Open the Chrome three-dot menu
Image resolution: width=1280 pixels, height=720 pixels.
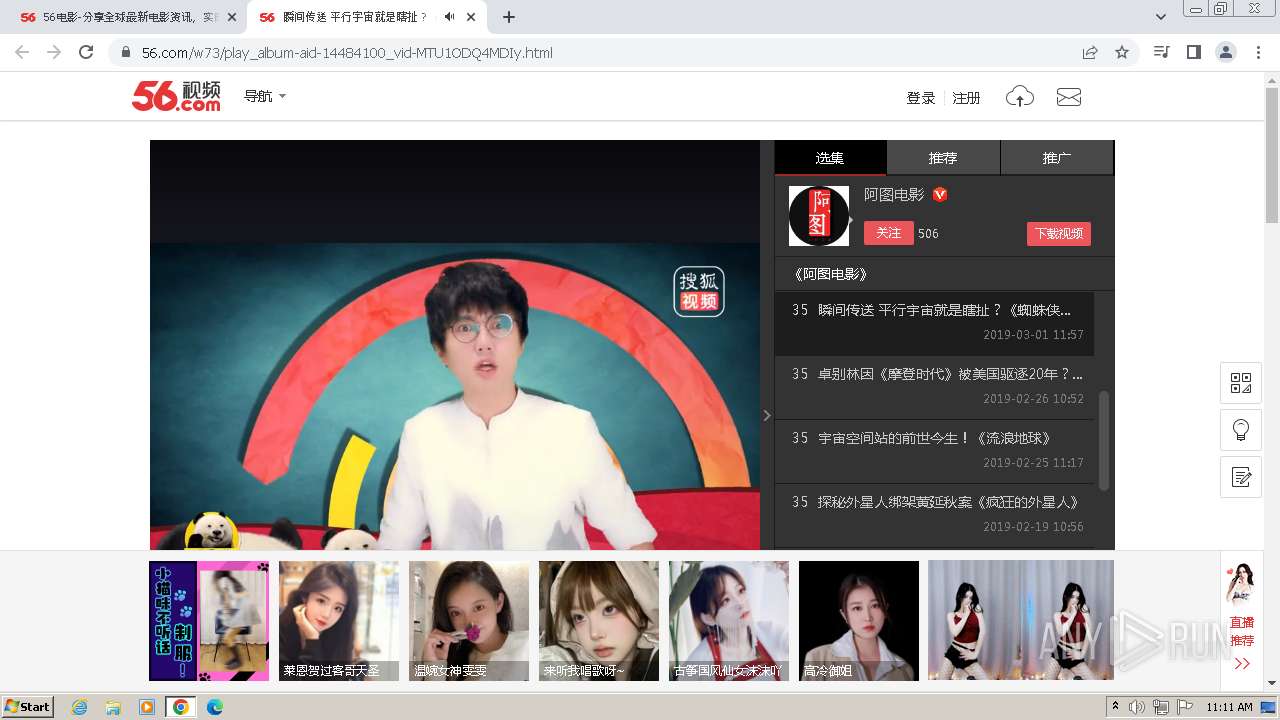click(x=1258, y=52)
